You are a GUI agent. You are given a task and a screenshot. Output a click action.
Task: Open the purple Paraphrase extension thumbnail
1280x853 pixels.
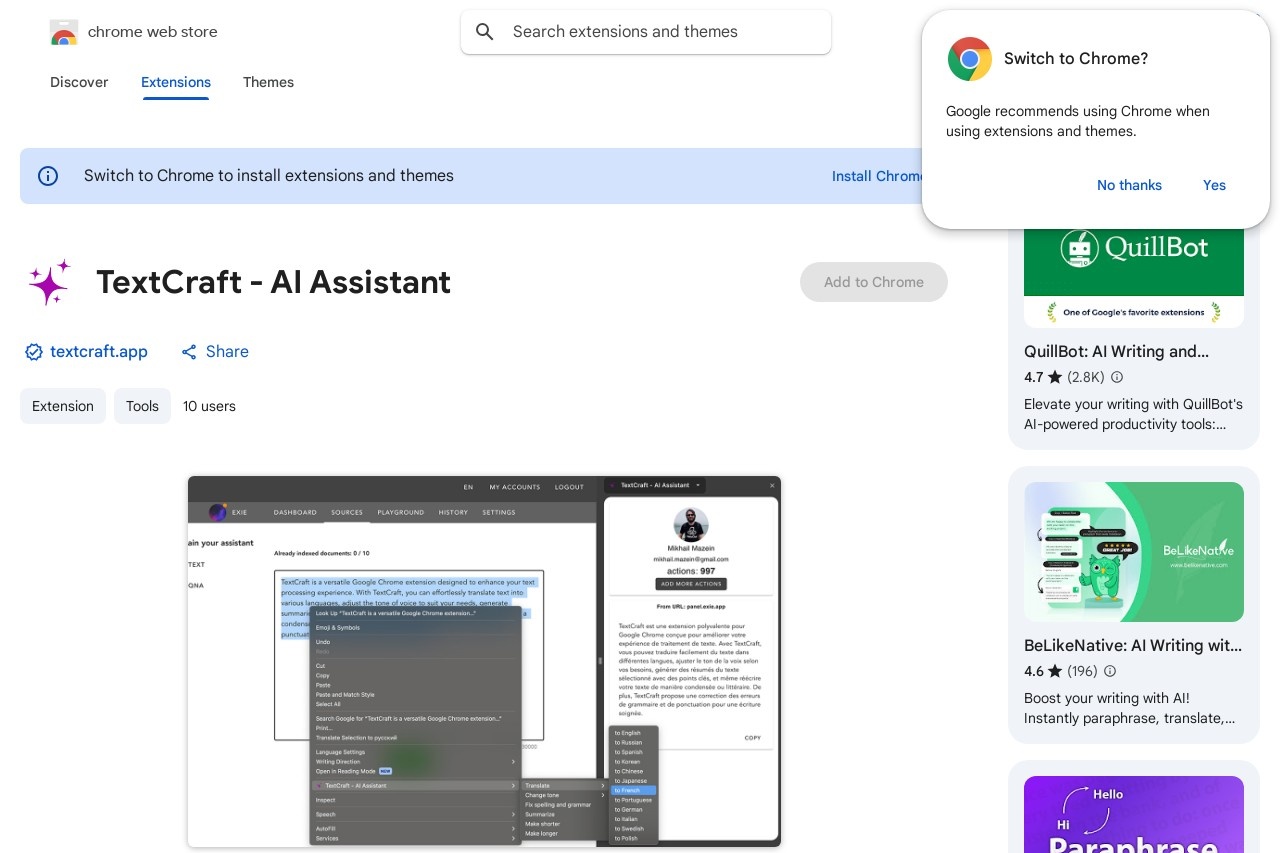tap(1134, 814)
